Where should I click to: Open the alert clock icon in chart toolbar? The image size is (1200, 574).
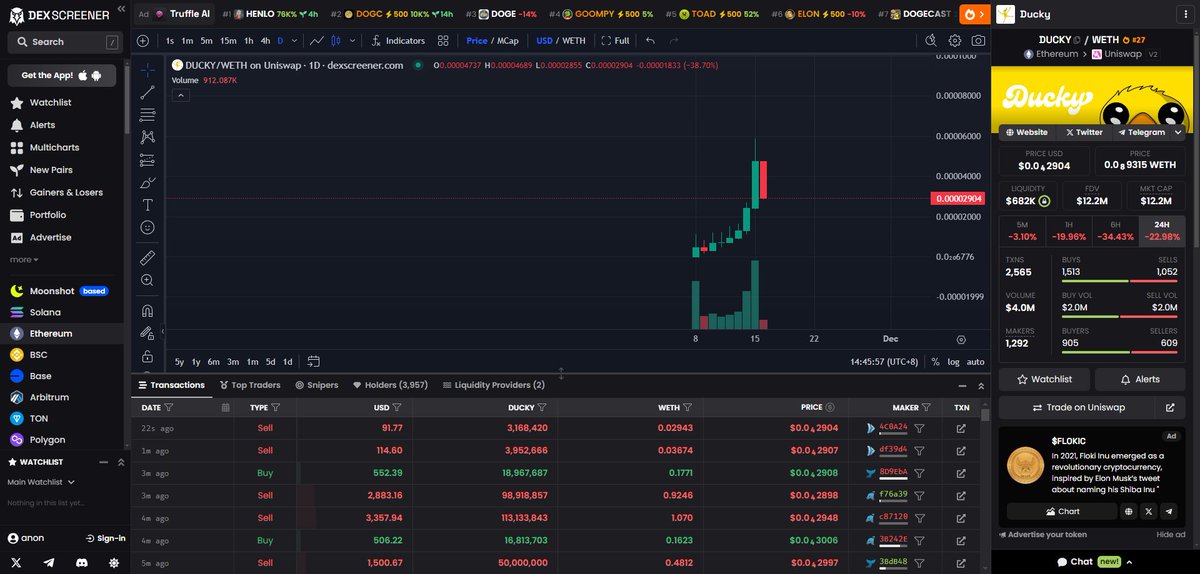pos(931,41)
